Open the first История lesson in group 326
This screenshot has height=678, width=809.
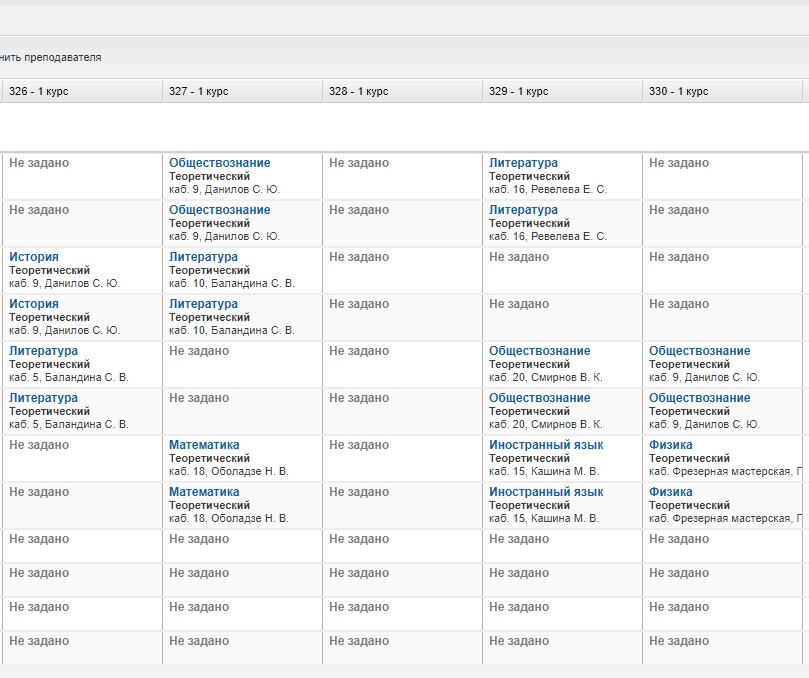34,257
